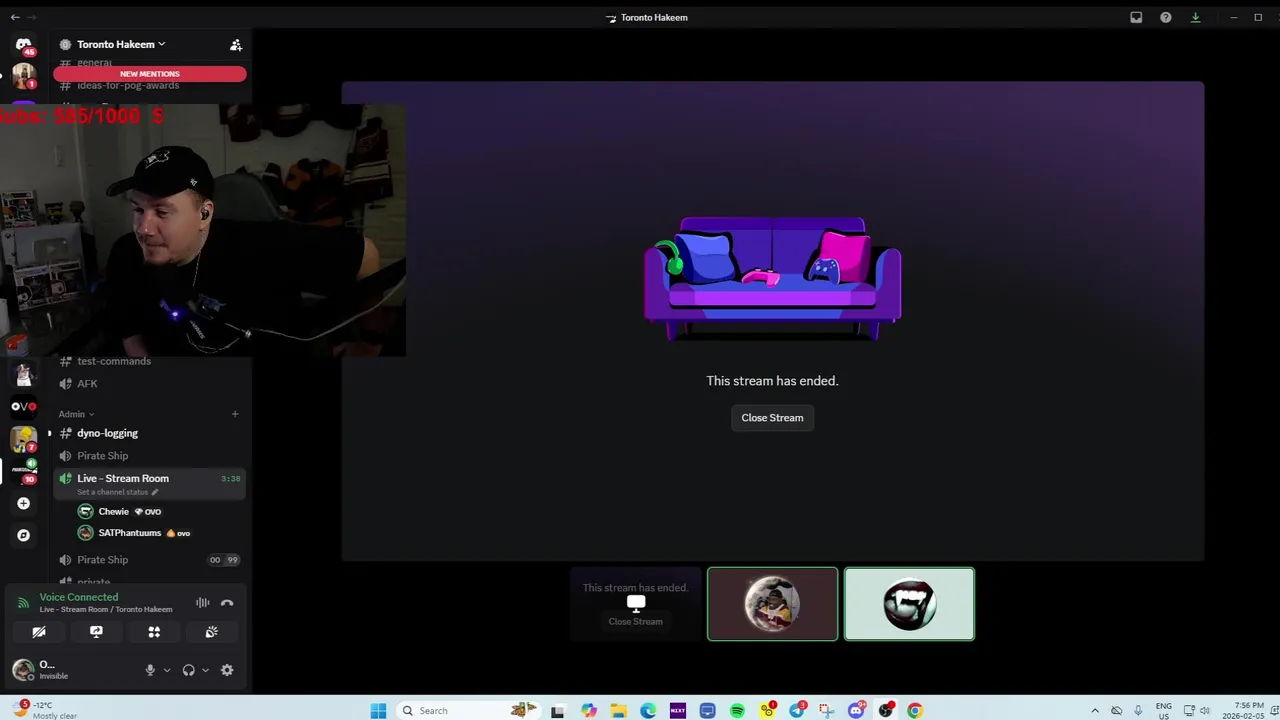Join the AFK voice channel
Viewport: 1280px width, 720px height.
(87, 384)
